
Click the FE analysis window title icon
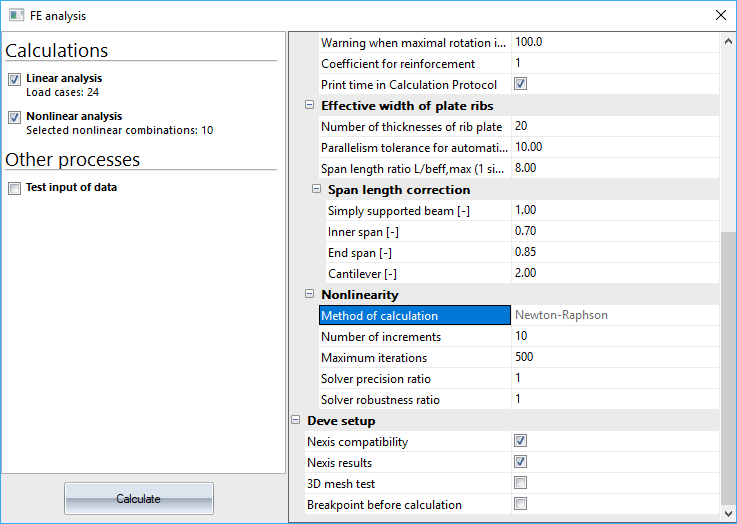[15, 15]
